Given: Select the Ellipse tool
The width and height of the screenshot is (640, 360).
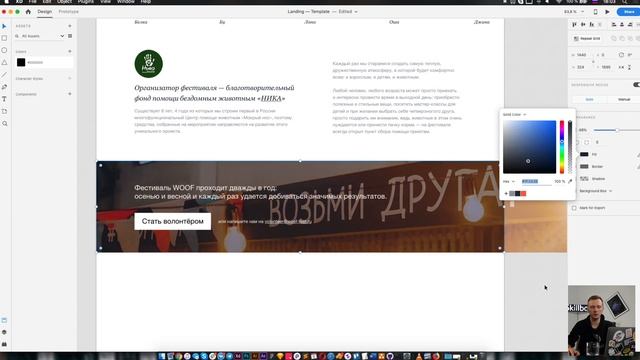Looking at the screenshot, I should tap(4, 50).
